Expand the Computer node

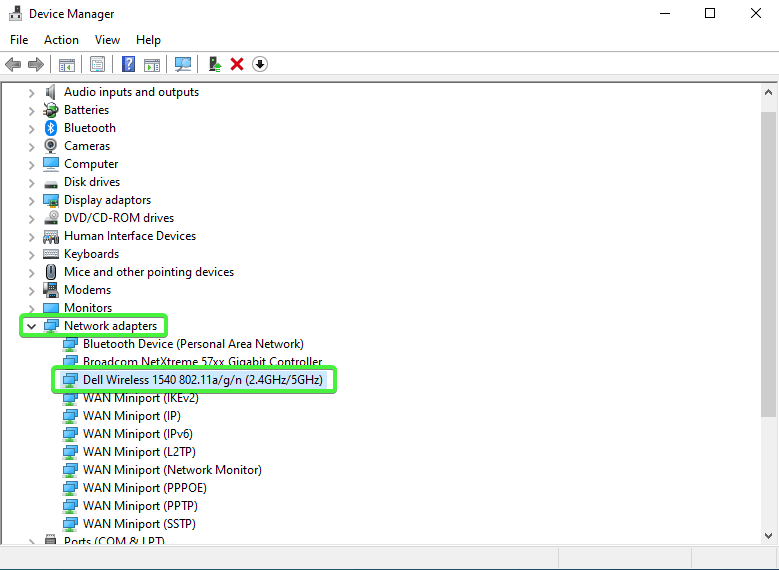point(31,164)
